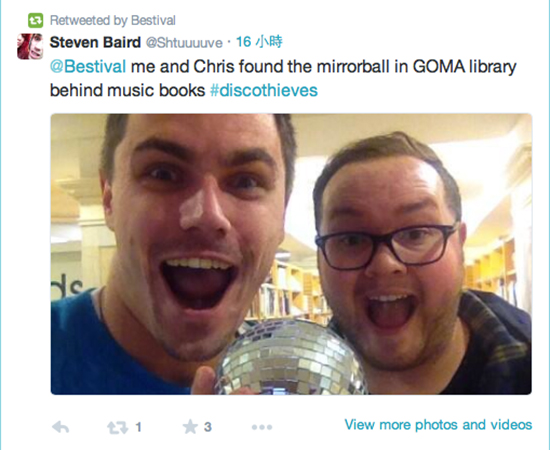This screenshot has width=550, height=450.
Task: Open the more options ellipsis
Action: pos(262,427)
